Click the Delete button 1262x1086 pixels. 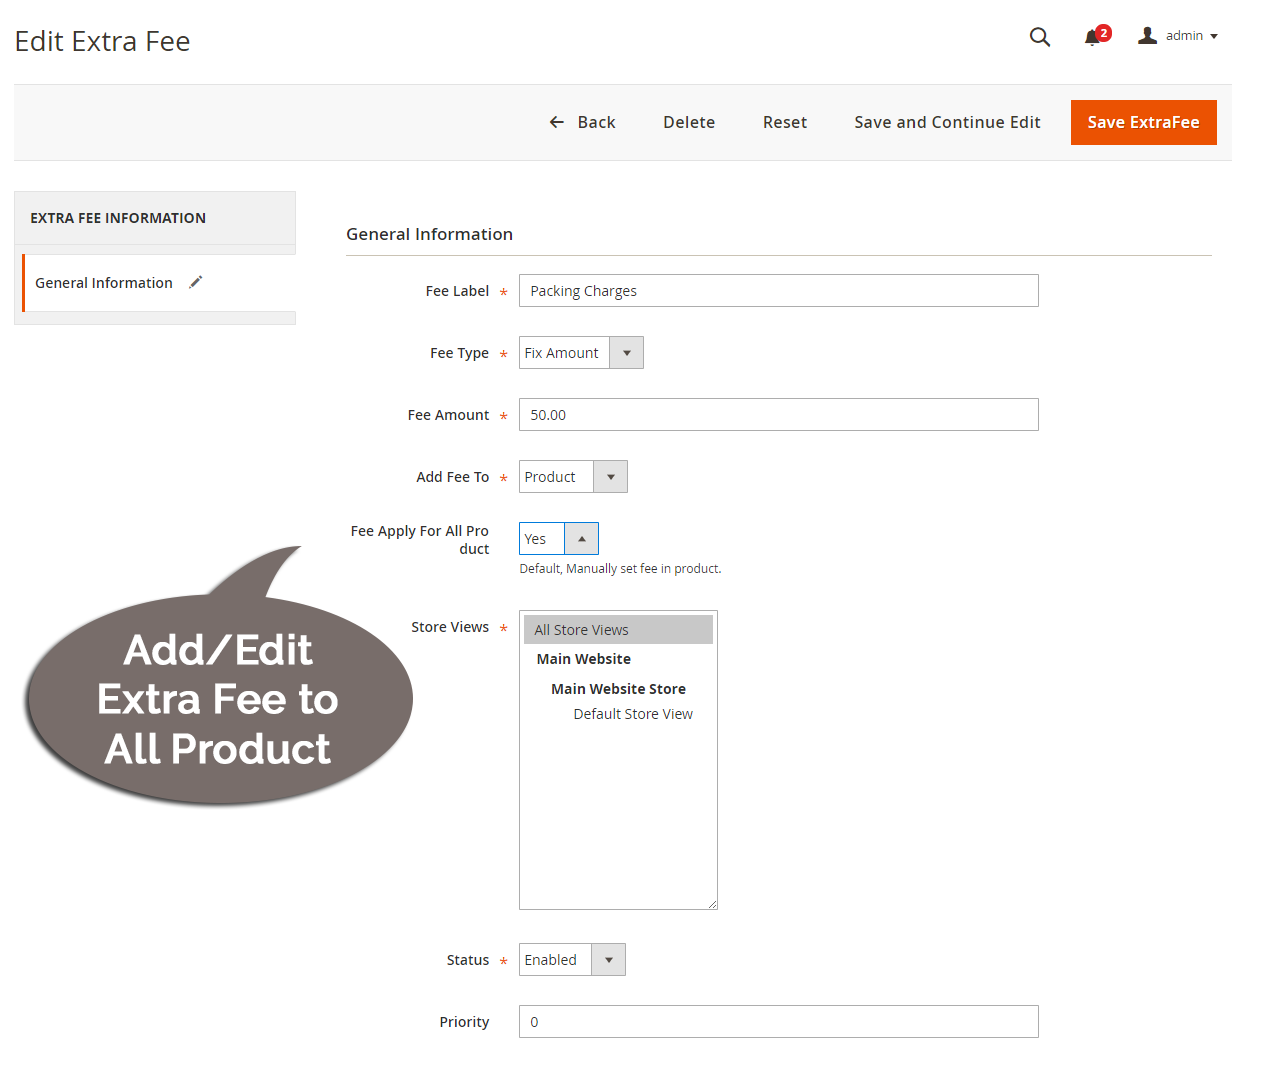(689, 122)
